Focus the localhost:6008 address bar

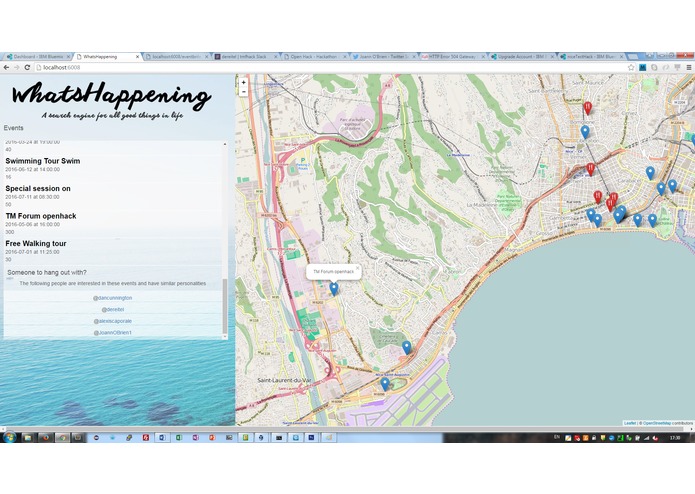click(330, 67)
